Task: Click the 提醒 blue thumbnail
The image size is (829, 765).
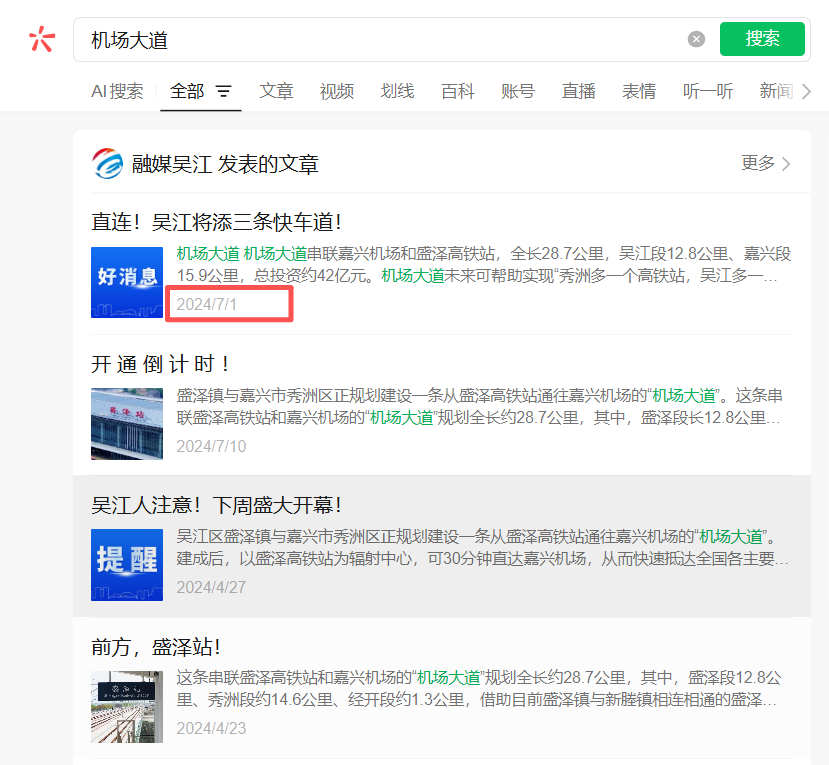Action: click(126, 565)
